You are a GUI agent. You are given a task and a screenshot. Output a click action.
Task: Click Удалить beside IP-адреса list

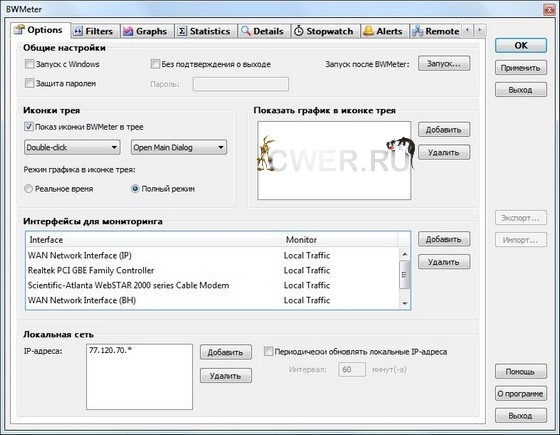click(226, 375)
